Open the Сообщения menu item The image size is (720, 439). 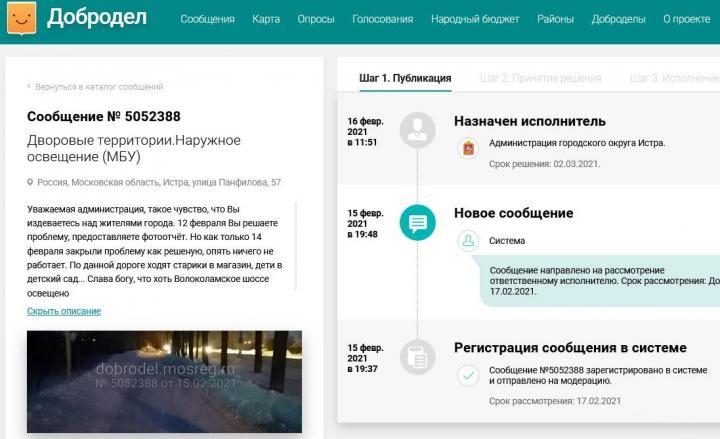207,19
